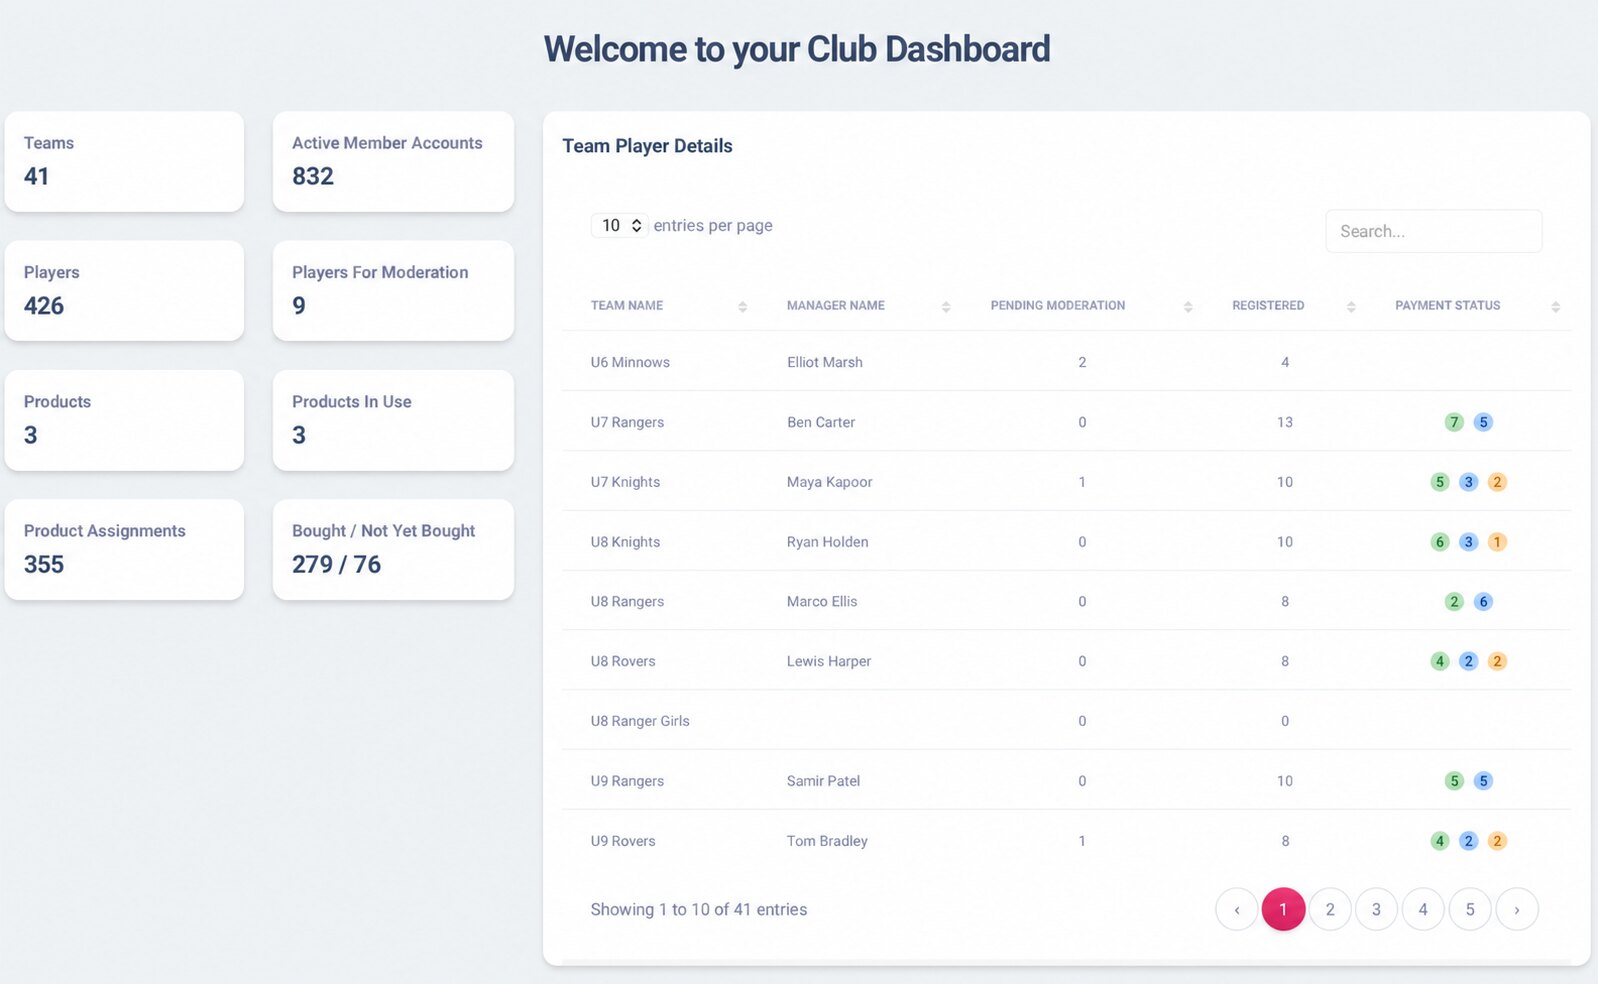Click manager name Elliot Marsh
This screenshot has height=984, width=1598.
(x=825, y=362)
